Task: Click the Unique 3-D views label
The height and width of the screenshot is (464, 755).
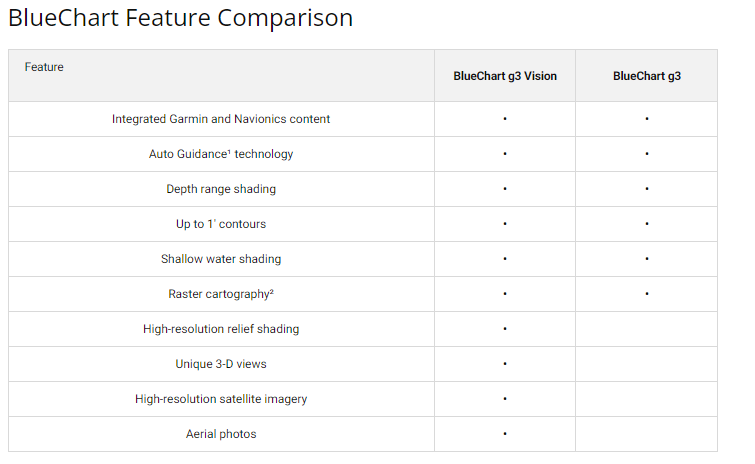Action: [x=221, y=364]
